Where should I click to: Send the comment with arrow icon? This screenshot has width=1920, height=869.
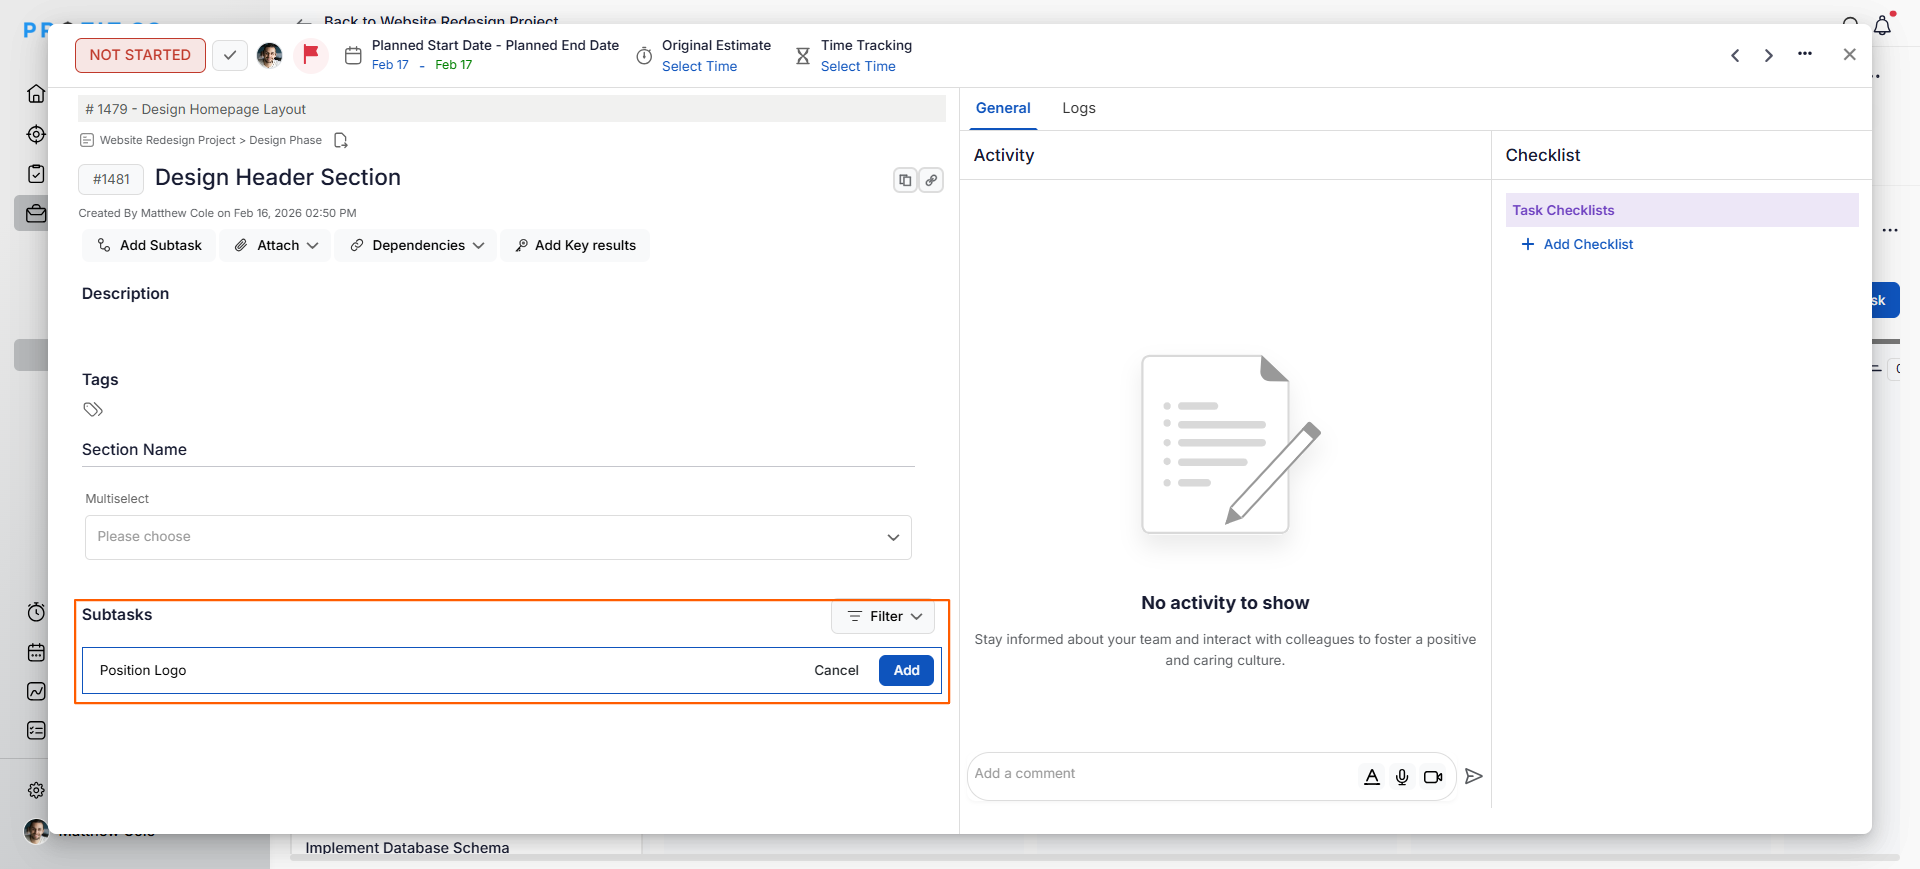[x=1474, y=776]
